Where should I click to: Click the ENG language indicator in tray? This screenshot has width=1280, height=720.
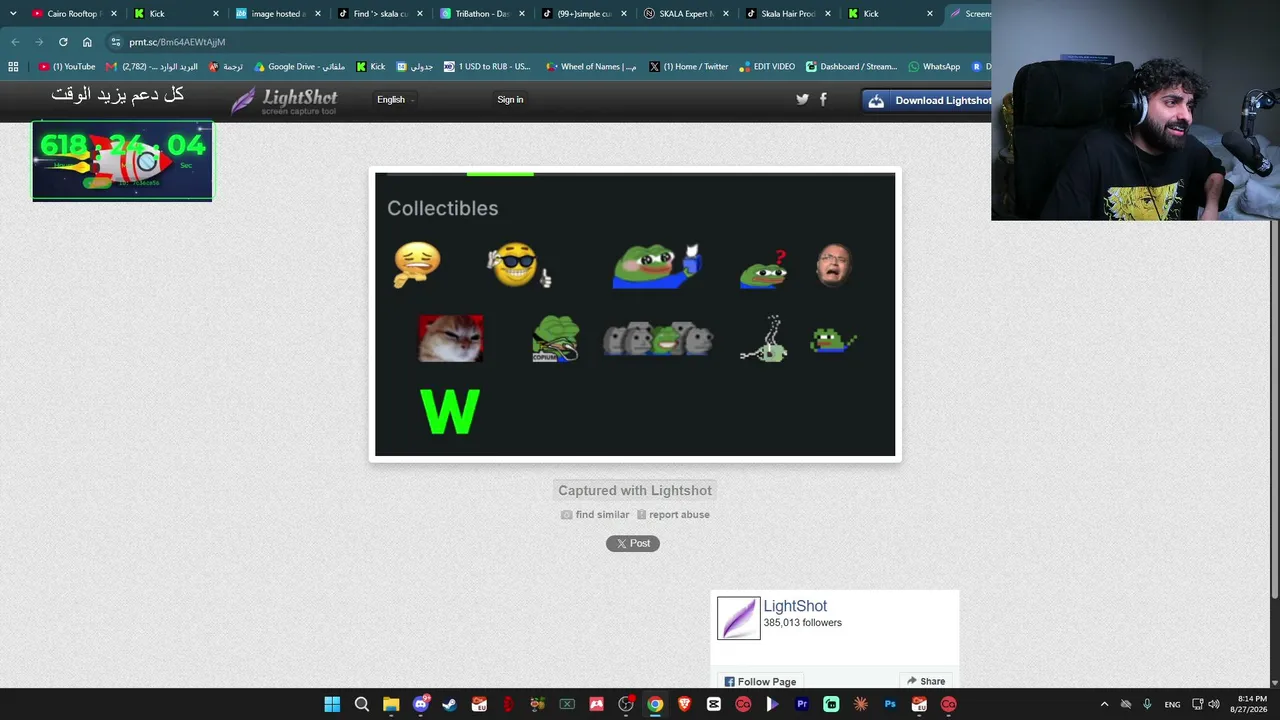(1172, 704)
